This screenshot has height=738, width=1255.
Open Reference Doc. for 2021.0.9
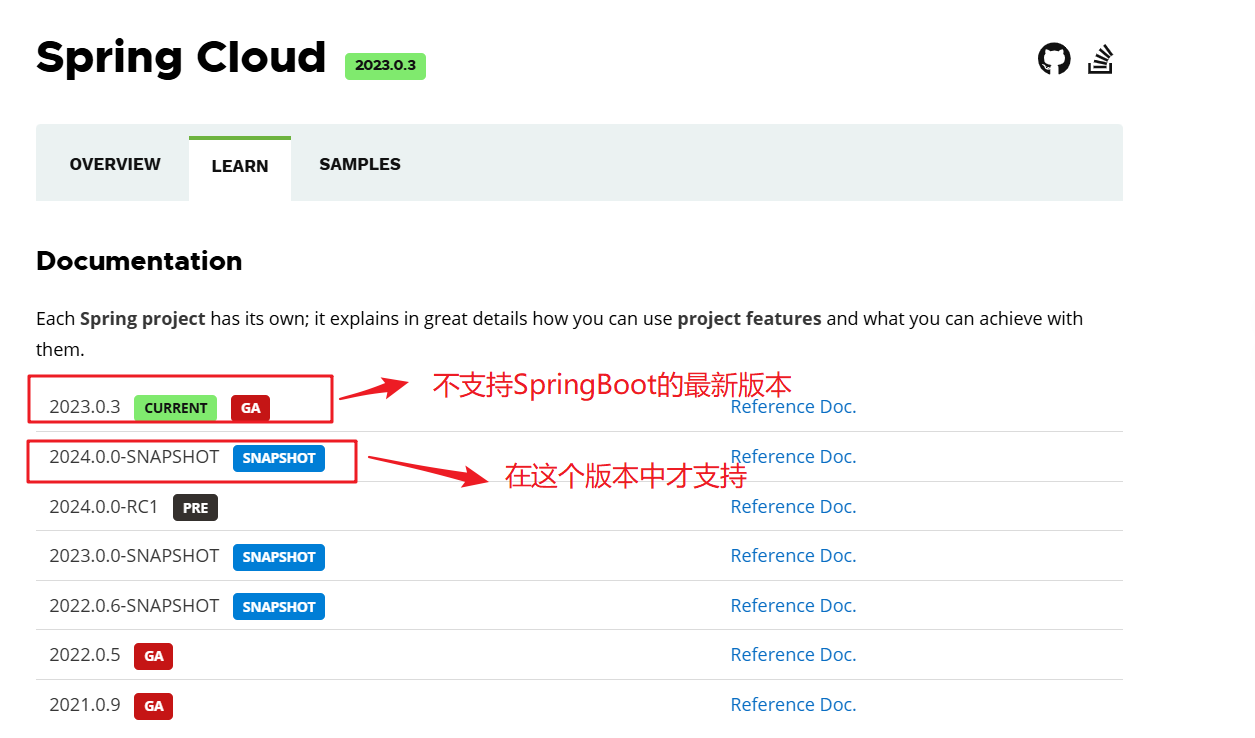(793, 705)
